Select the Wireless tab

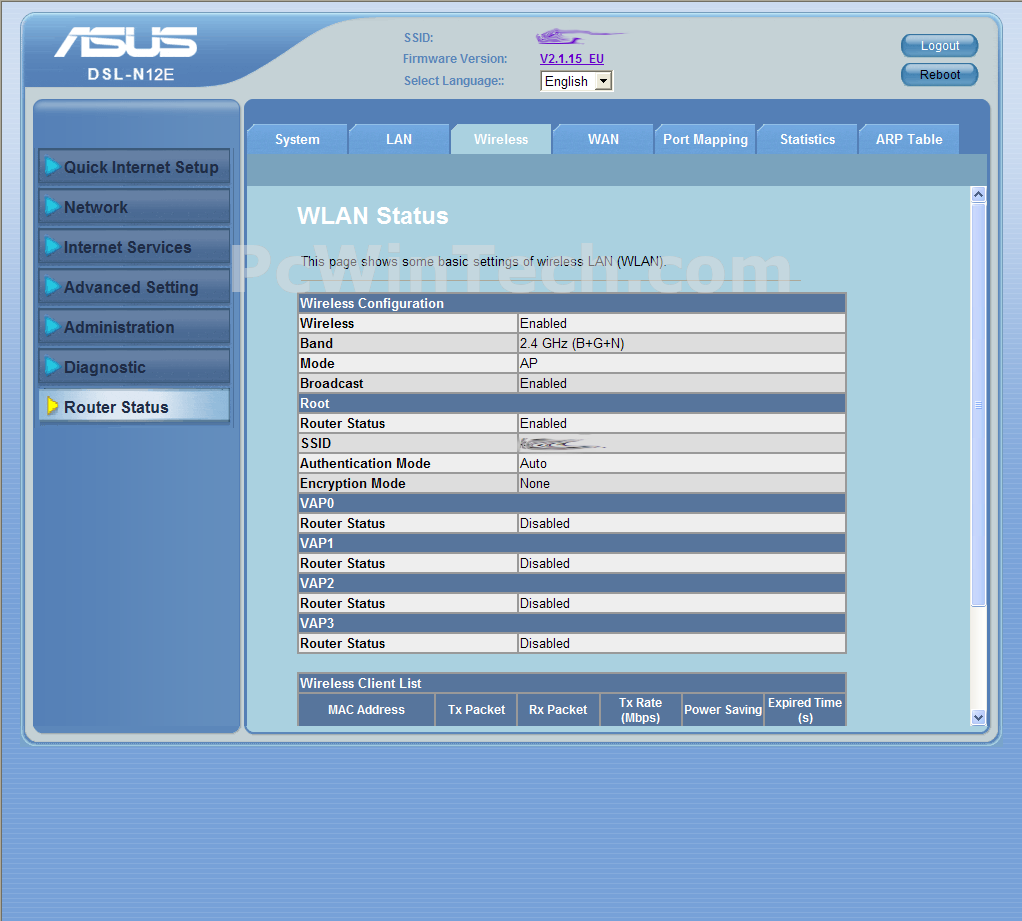501,139
